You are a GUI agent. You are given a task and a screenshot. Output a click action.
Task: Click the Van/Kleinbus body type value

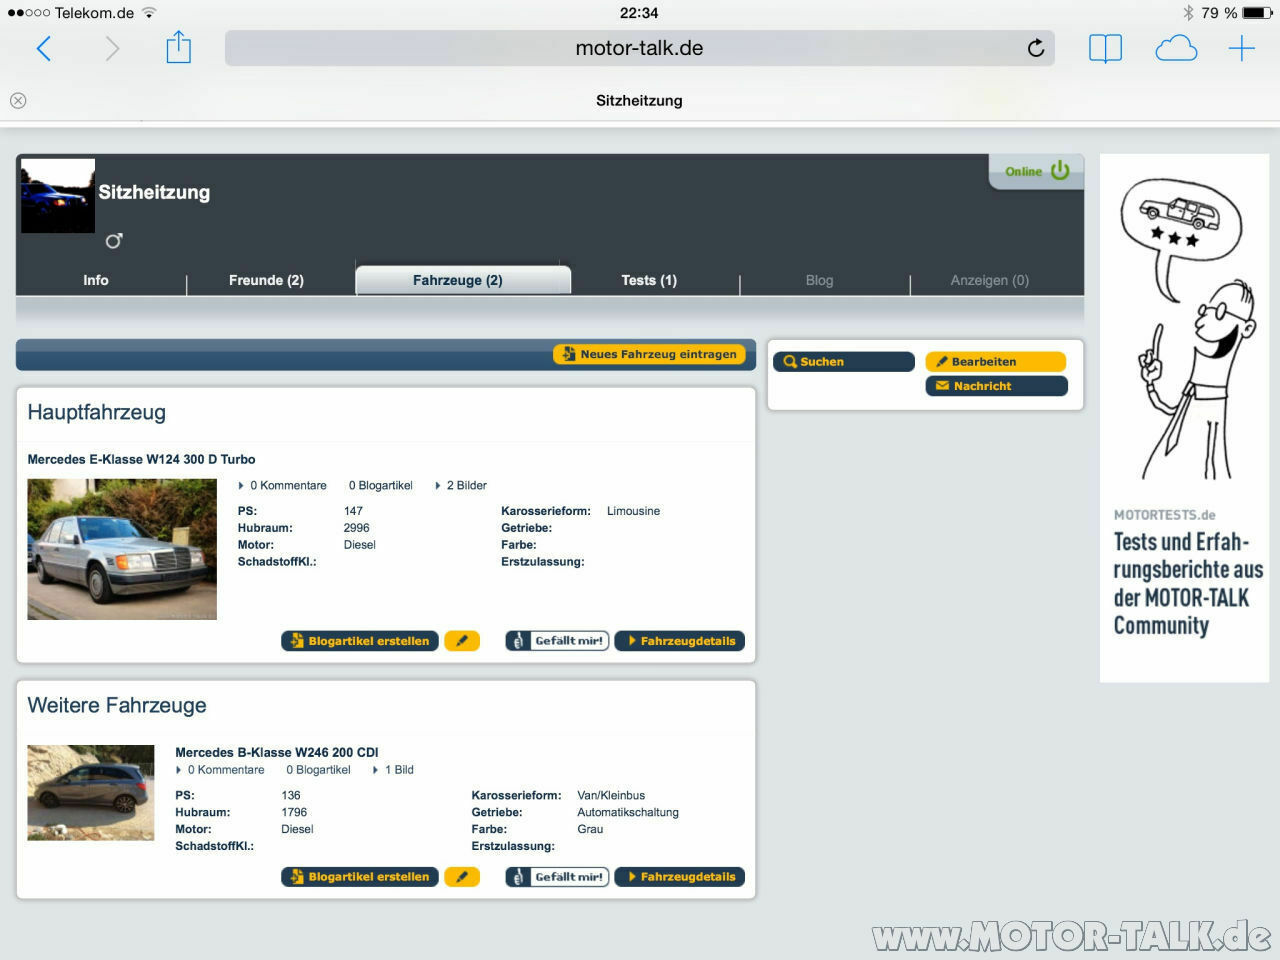(x=611, y=795)
